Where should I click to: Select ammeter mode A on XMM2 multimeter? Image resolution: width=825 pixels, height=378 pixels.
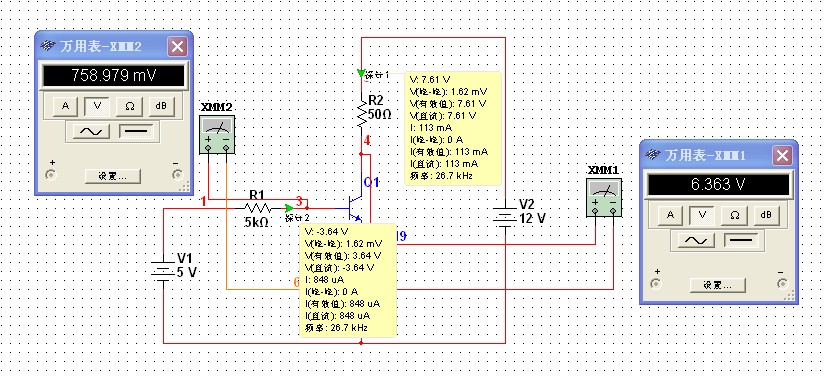pos(66,106)
